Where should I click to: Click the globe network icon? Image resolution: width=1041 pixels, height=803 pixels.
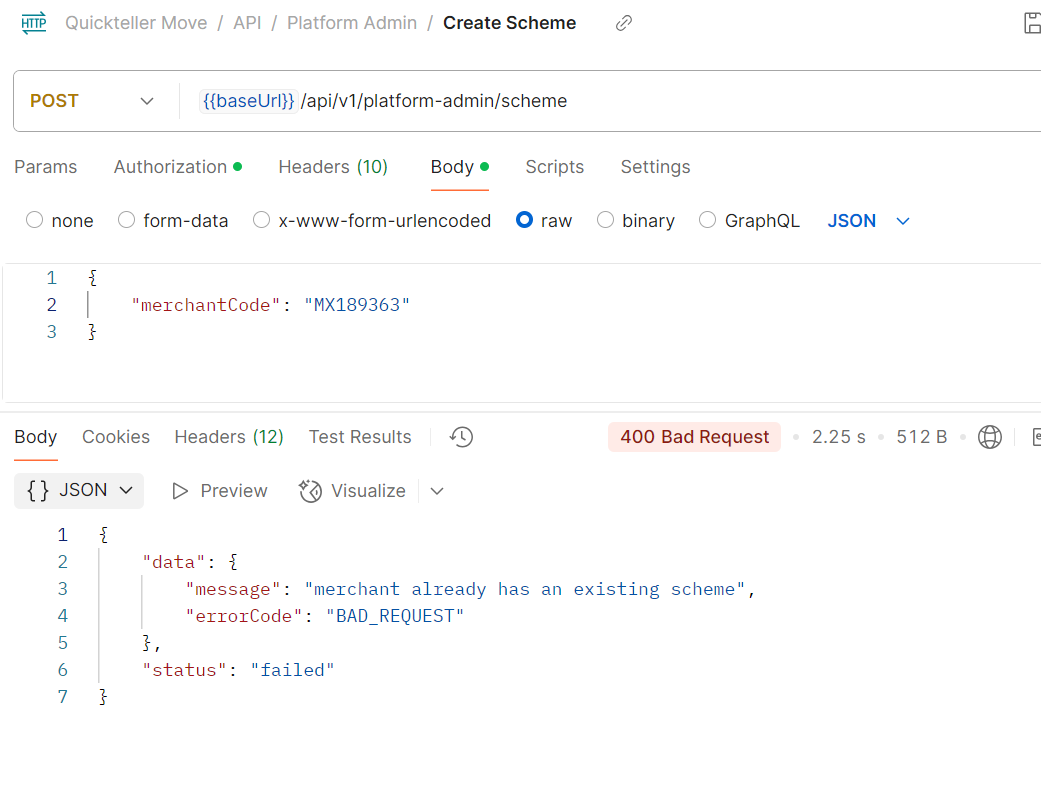pos(990,437)
